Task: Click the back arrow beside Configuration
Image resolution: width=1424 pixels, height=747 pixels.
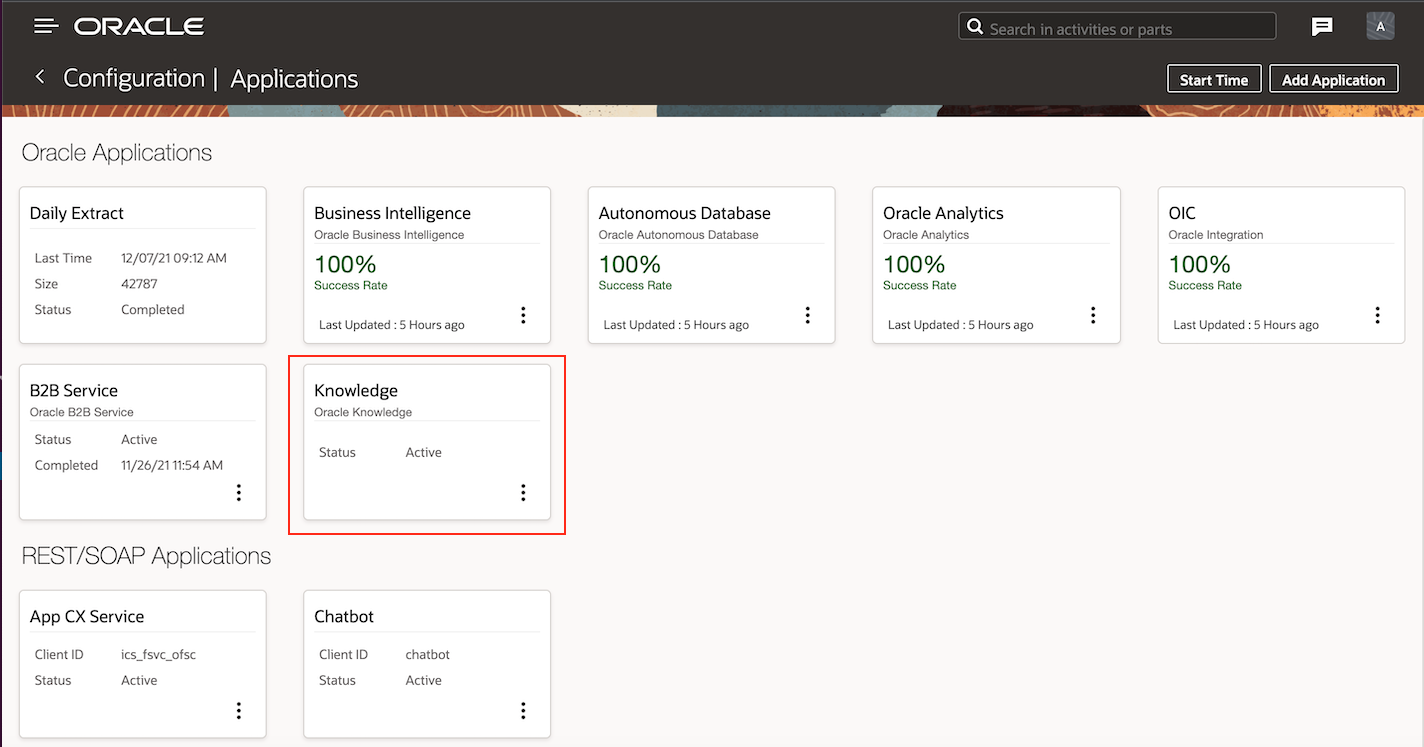Action: 40,77
